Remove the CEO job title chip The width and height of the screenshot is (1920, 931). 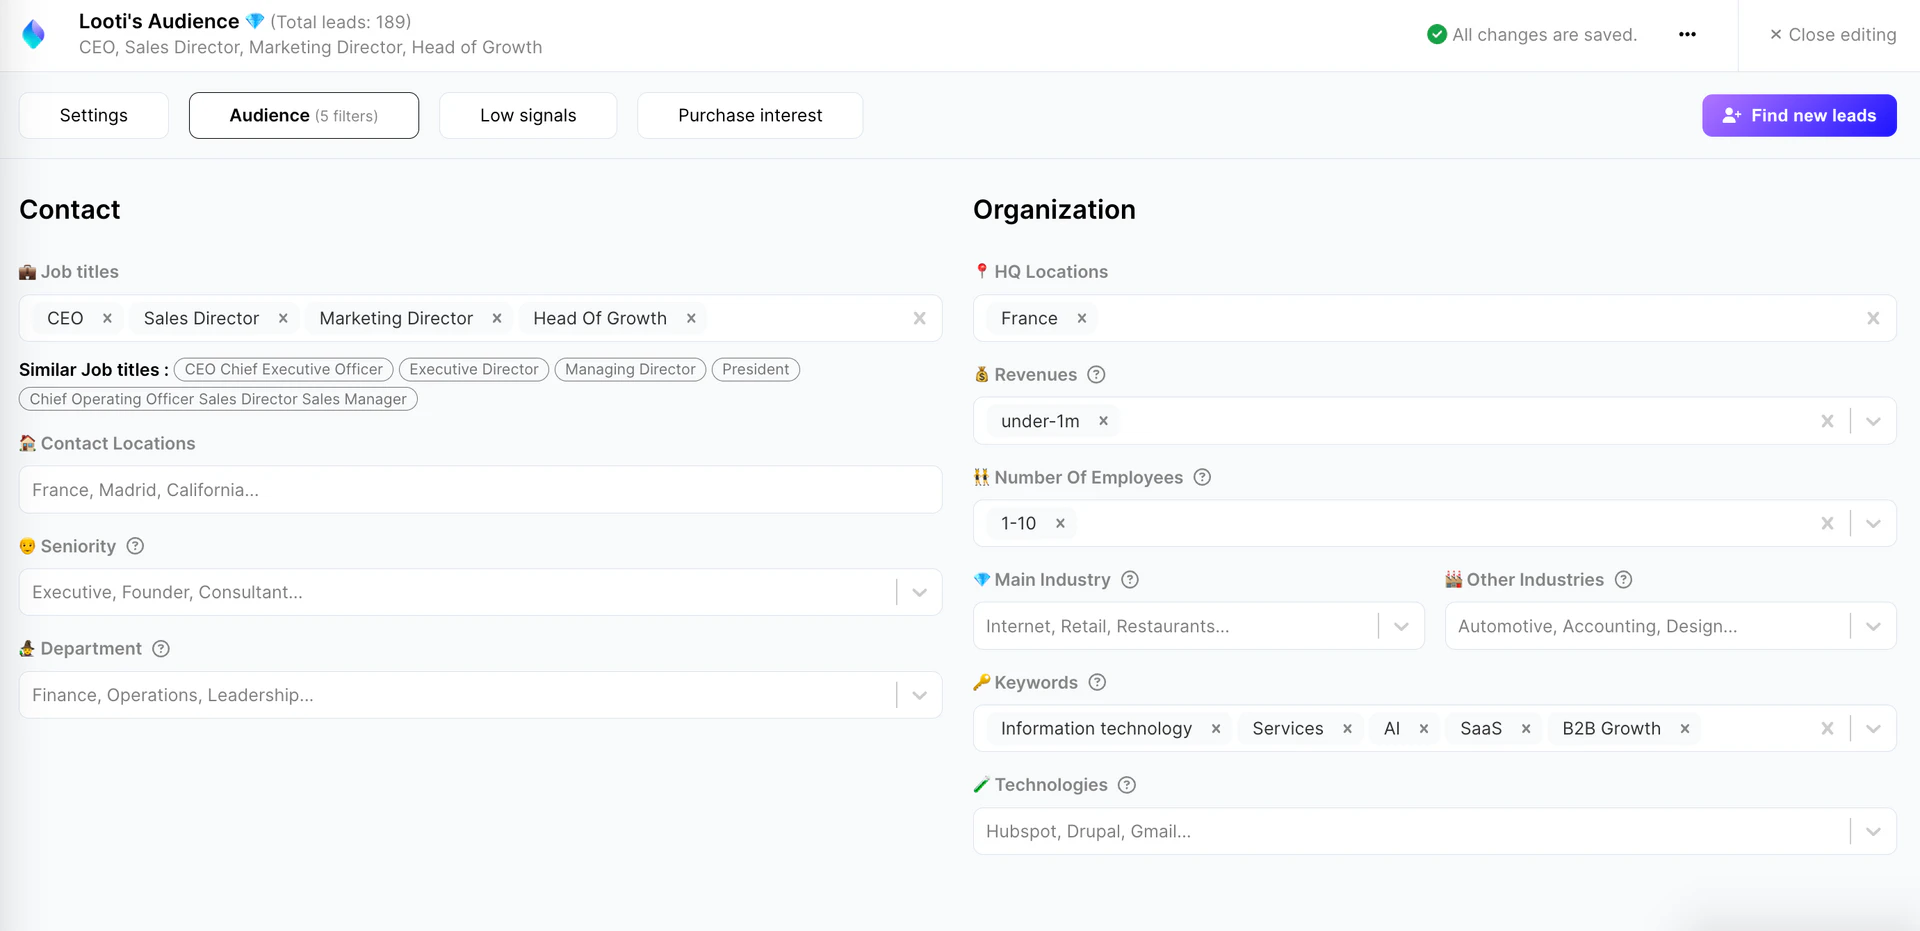tap(106, 318)
